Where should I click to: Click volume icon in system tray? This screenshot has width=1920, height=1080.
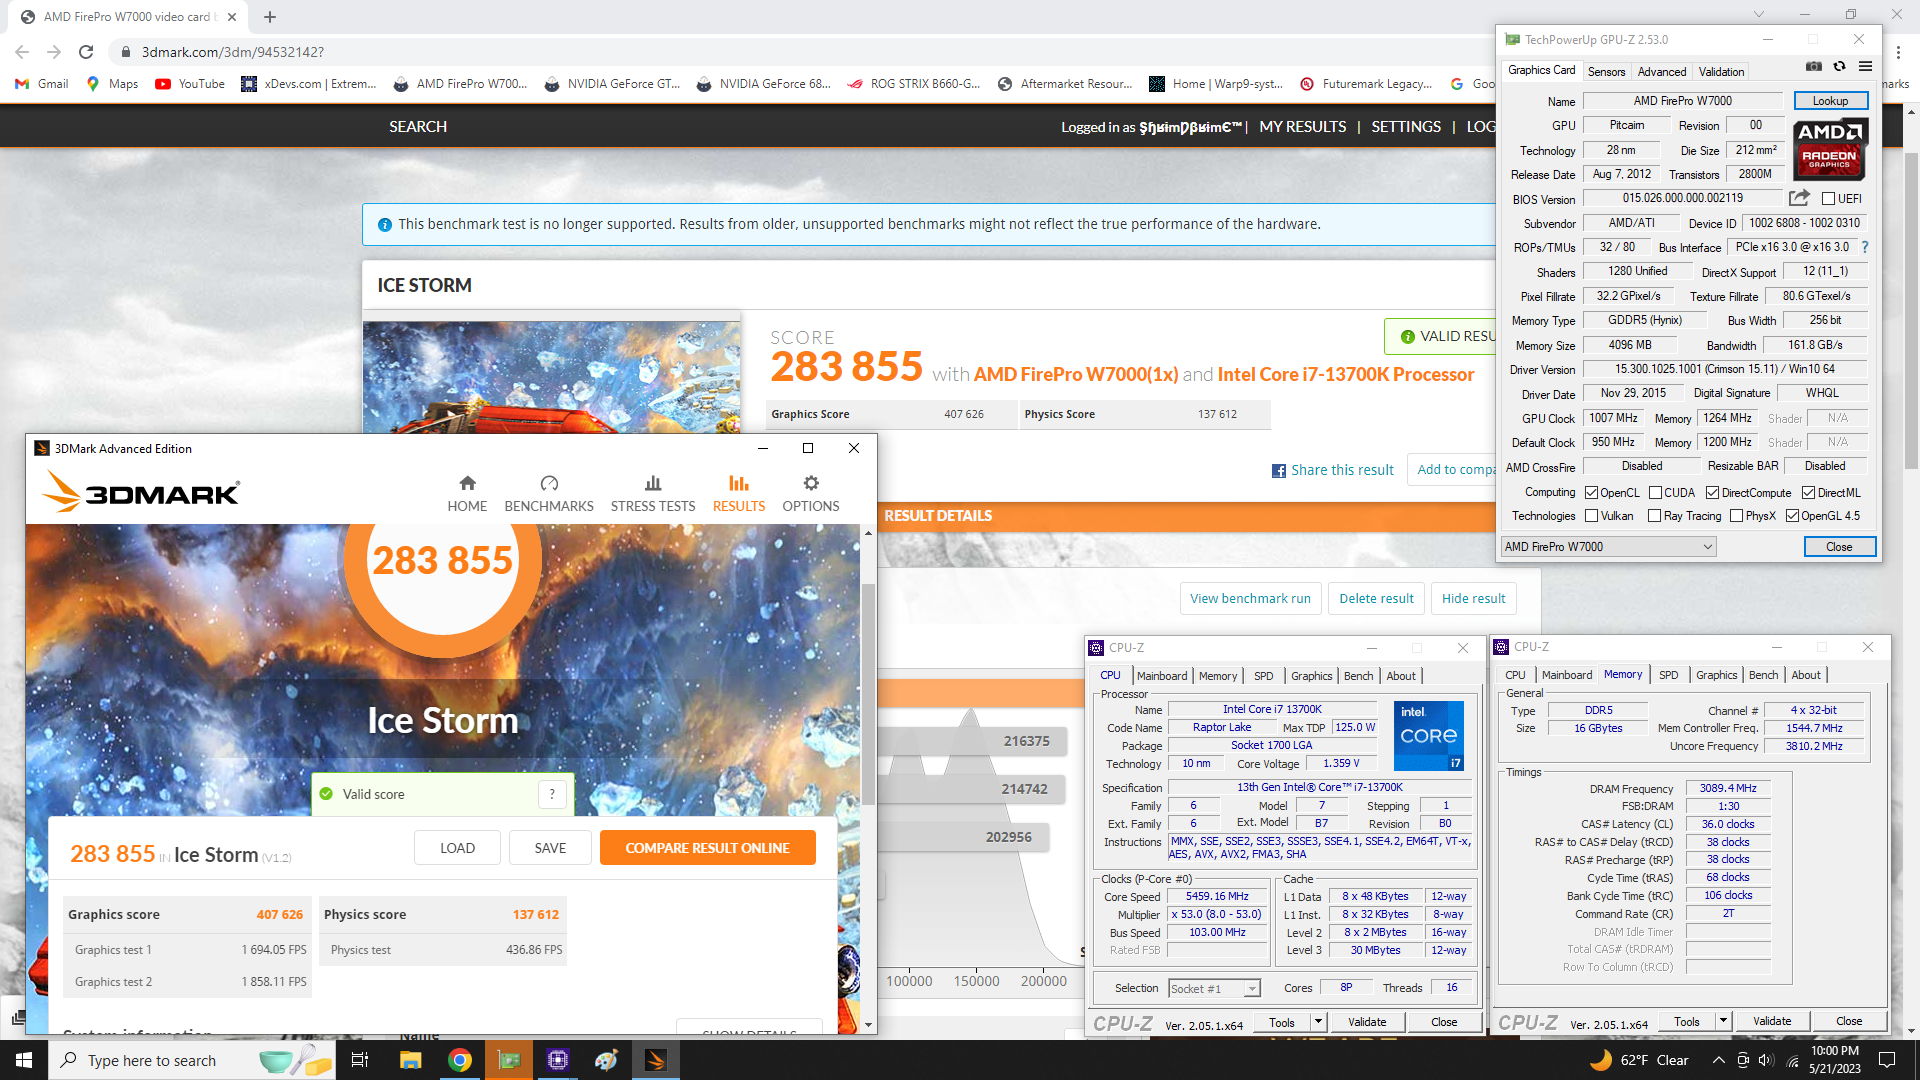(x=1765, y=1060)
